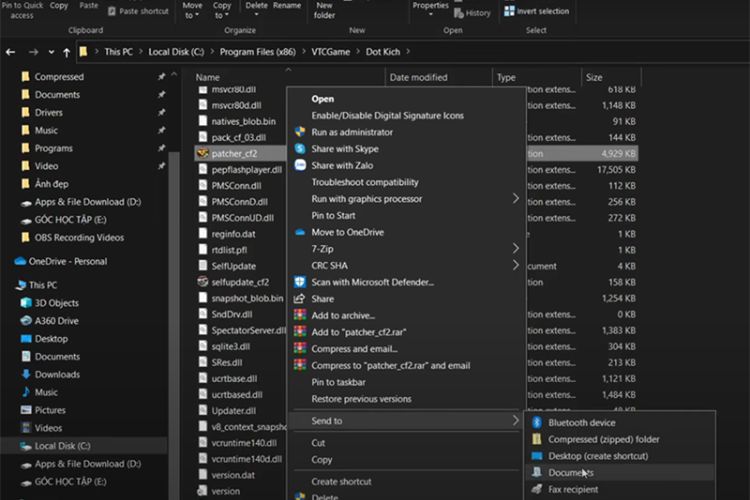Open Compressed folder in Quick access
Viewport: 750px width, 500px height.
click(59, 77)
